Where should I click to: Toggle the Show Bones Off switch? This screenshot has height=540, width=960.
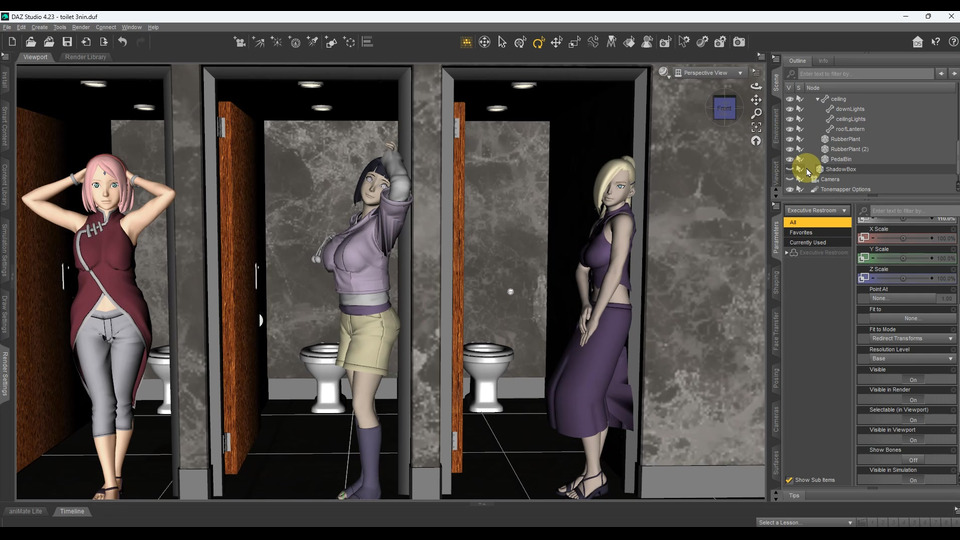coord(912,460)
